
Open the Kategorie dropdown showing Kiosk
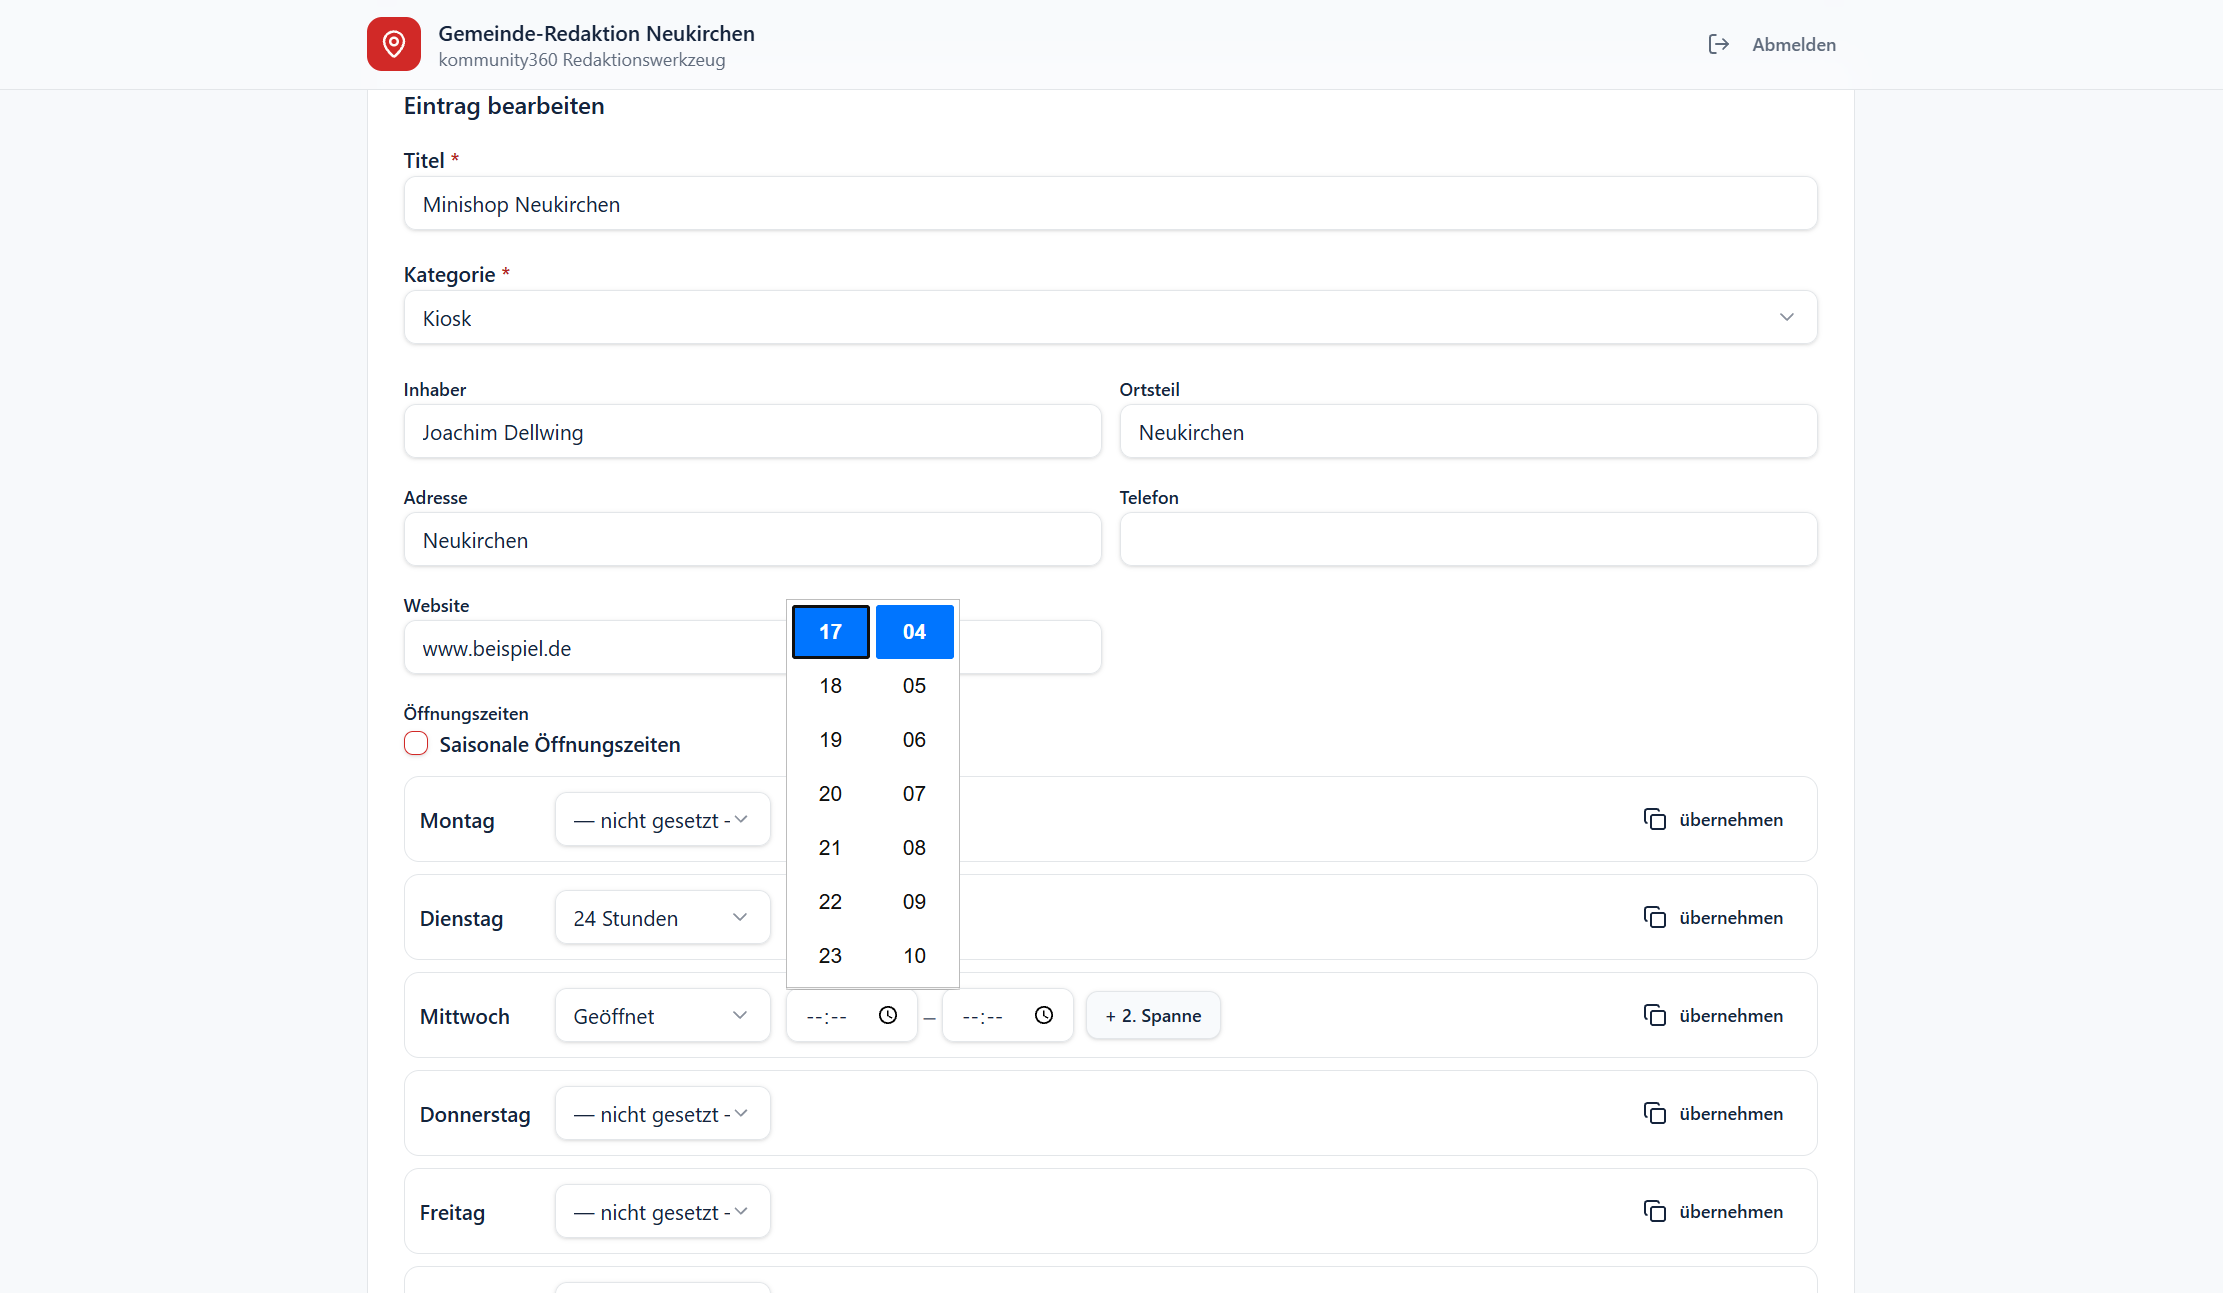pyautogui.click(x=1110, y=317)
